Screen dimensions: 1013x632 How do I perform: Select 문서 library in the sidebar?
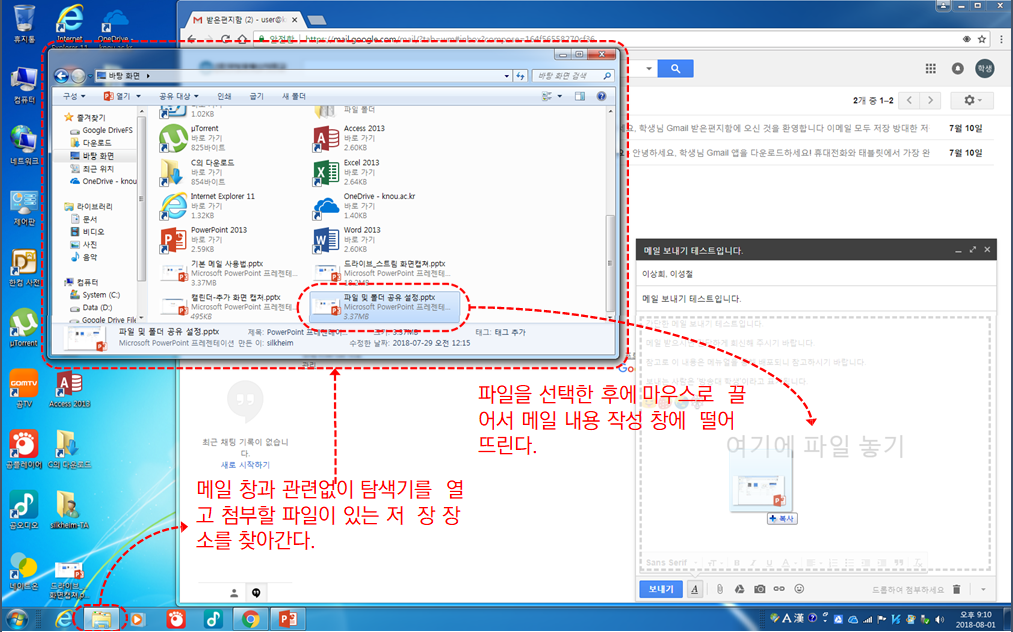click(87, 219)
